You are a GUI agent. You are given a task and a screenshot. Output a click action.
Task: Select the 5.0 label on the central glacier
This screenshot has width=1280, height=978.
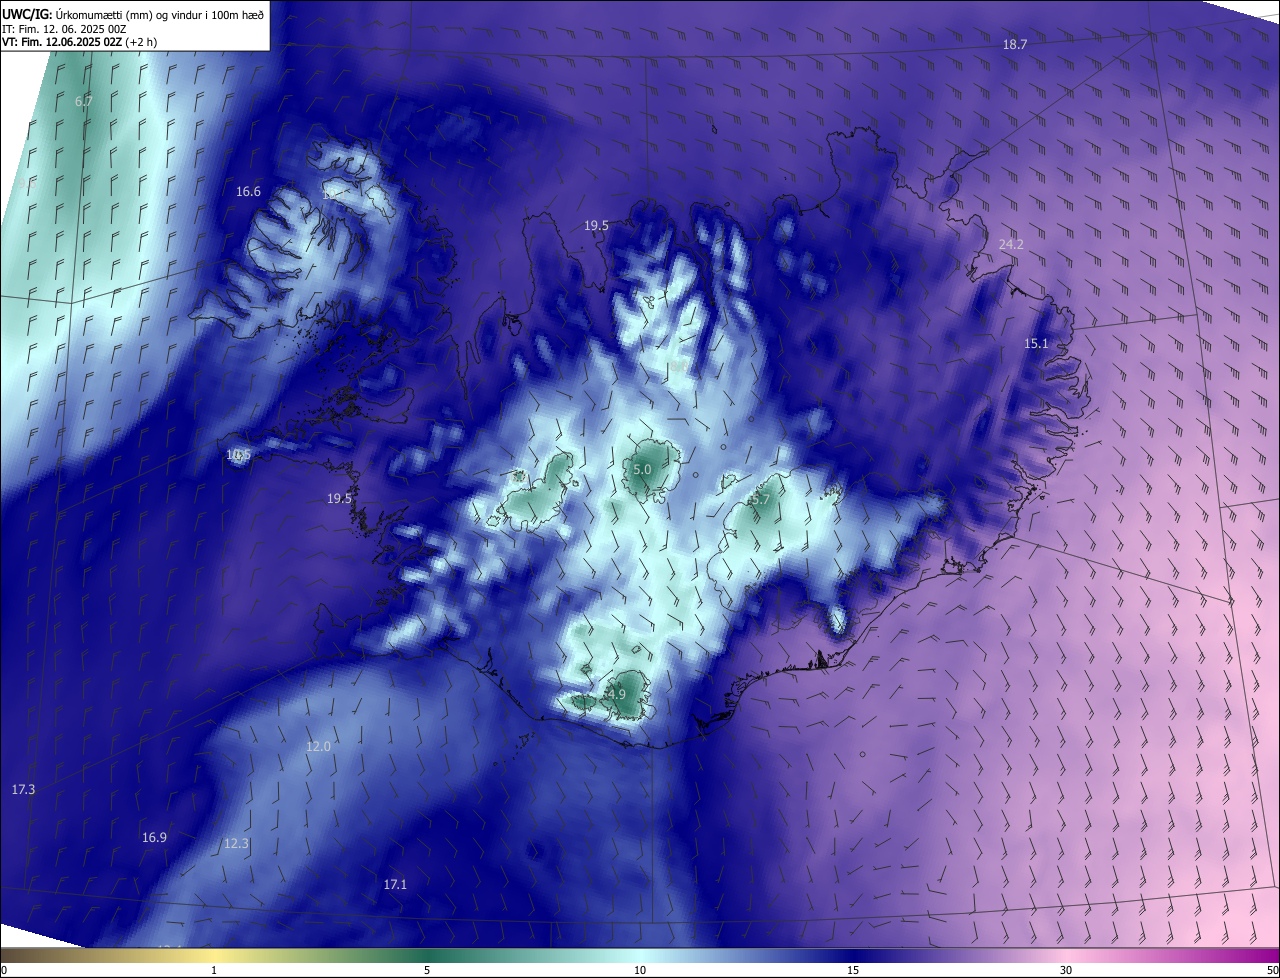coord(642,469)
